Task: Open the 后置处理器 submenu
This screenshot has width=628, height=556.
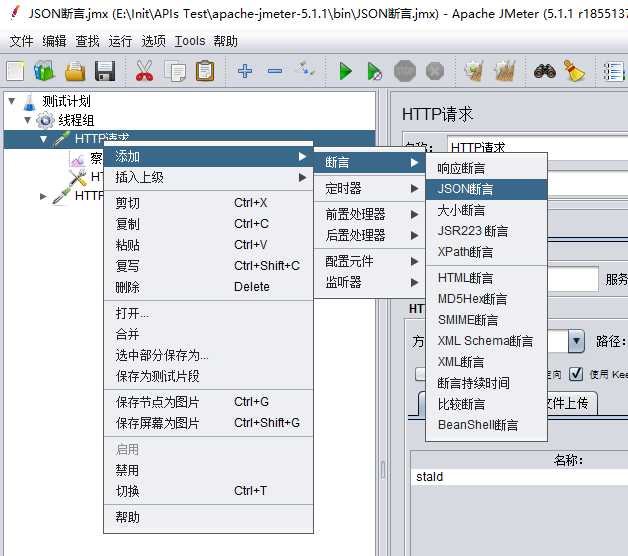Action: [370, 235]
